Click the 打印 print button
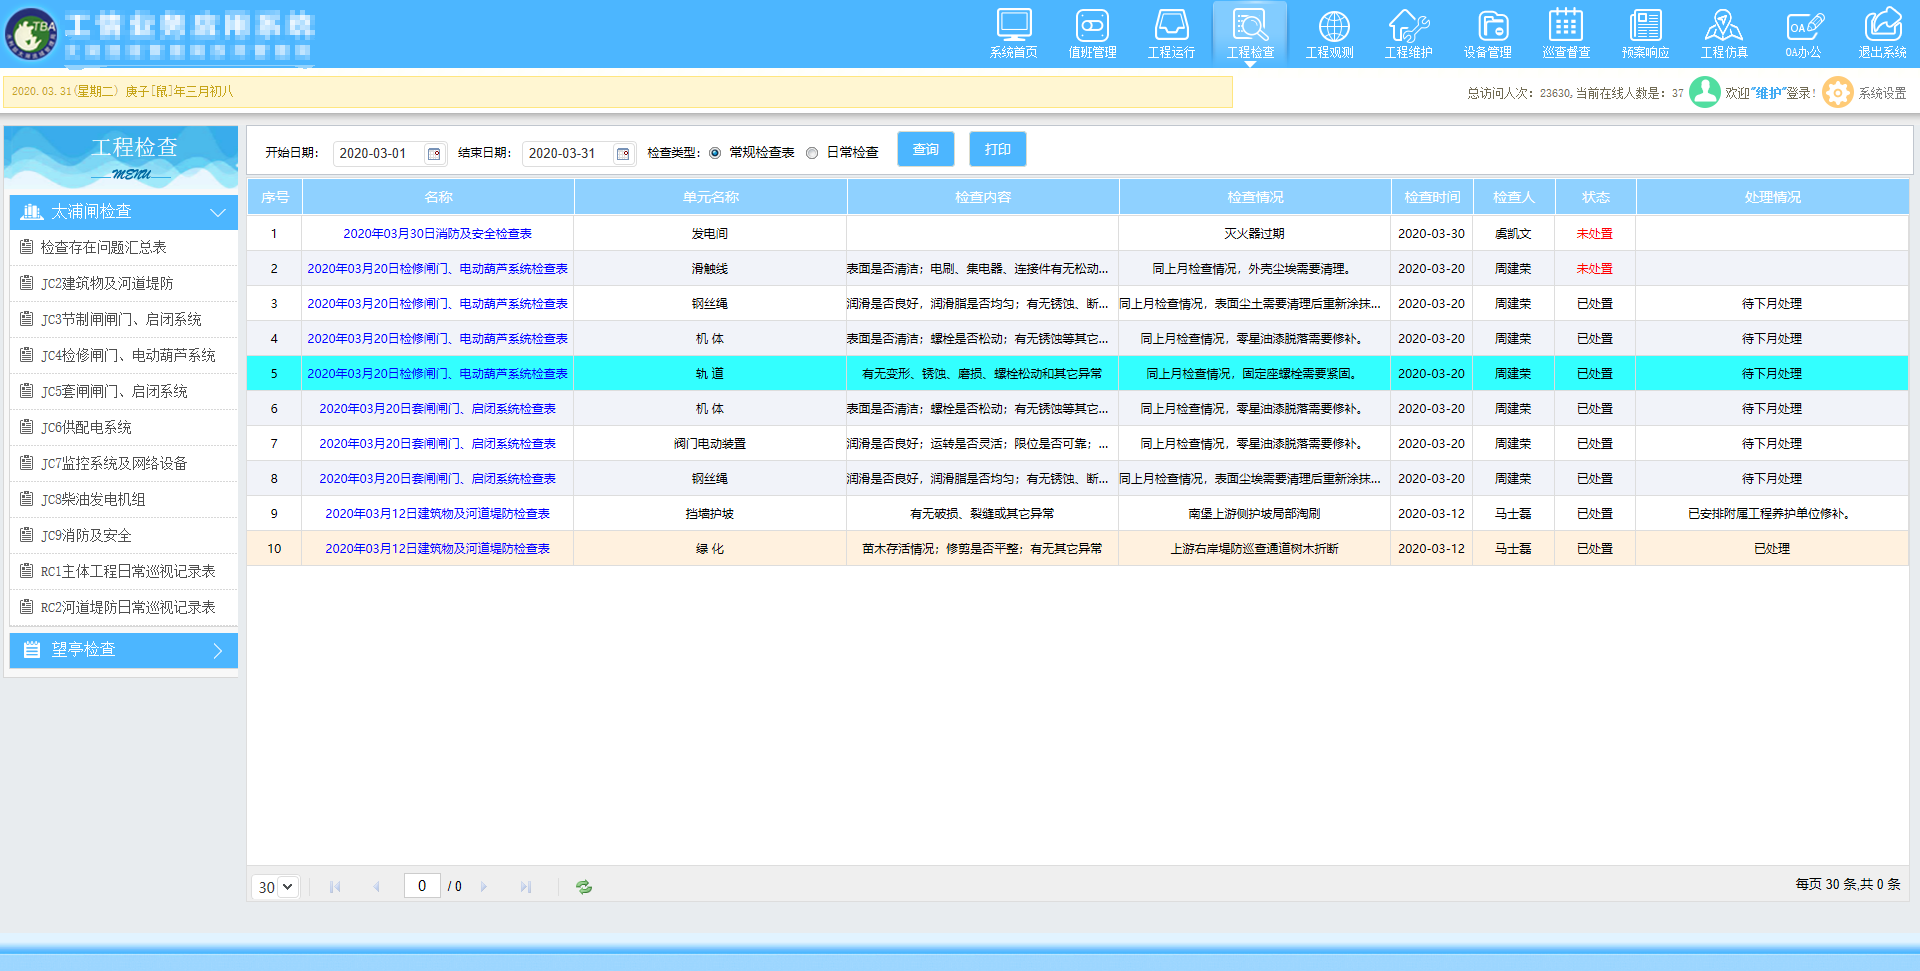The image size is (1920, 971). point(998,149)
